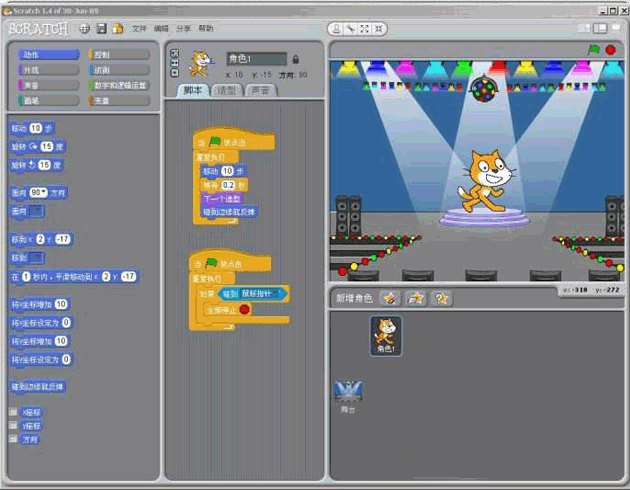Set rotation style to left-right flip only
The width and height of the screenshot is (630, 490).
point(174,63)
